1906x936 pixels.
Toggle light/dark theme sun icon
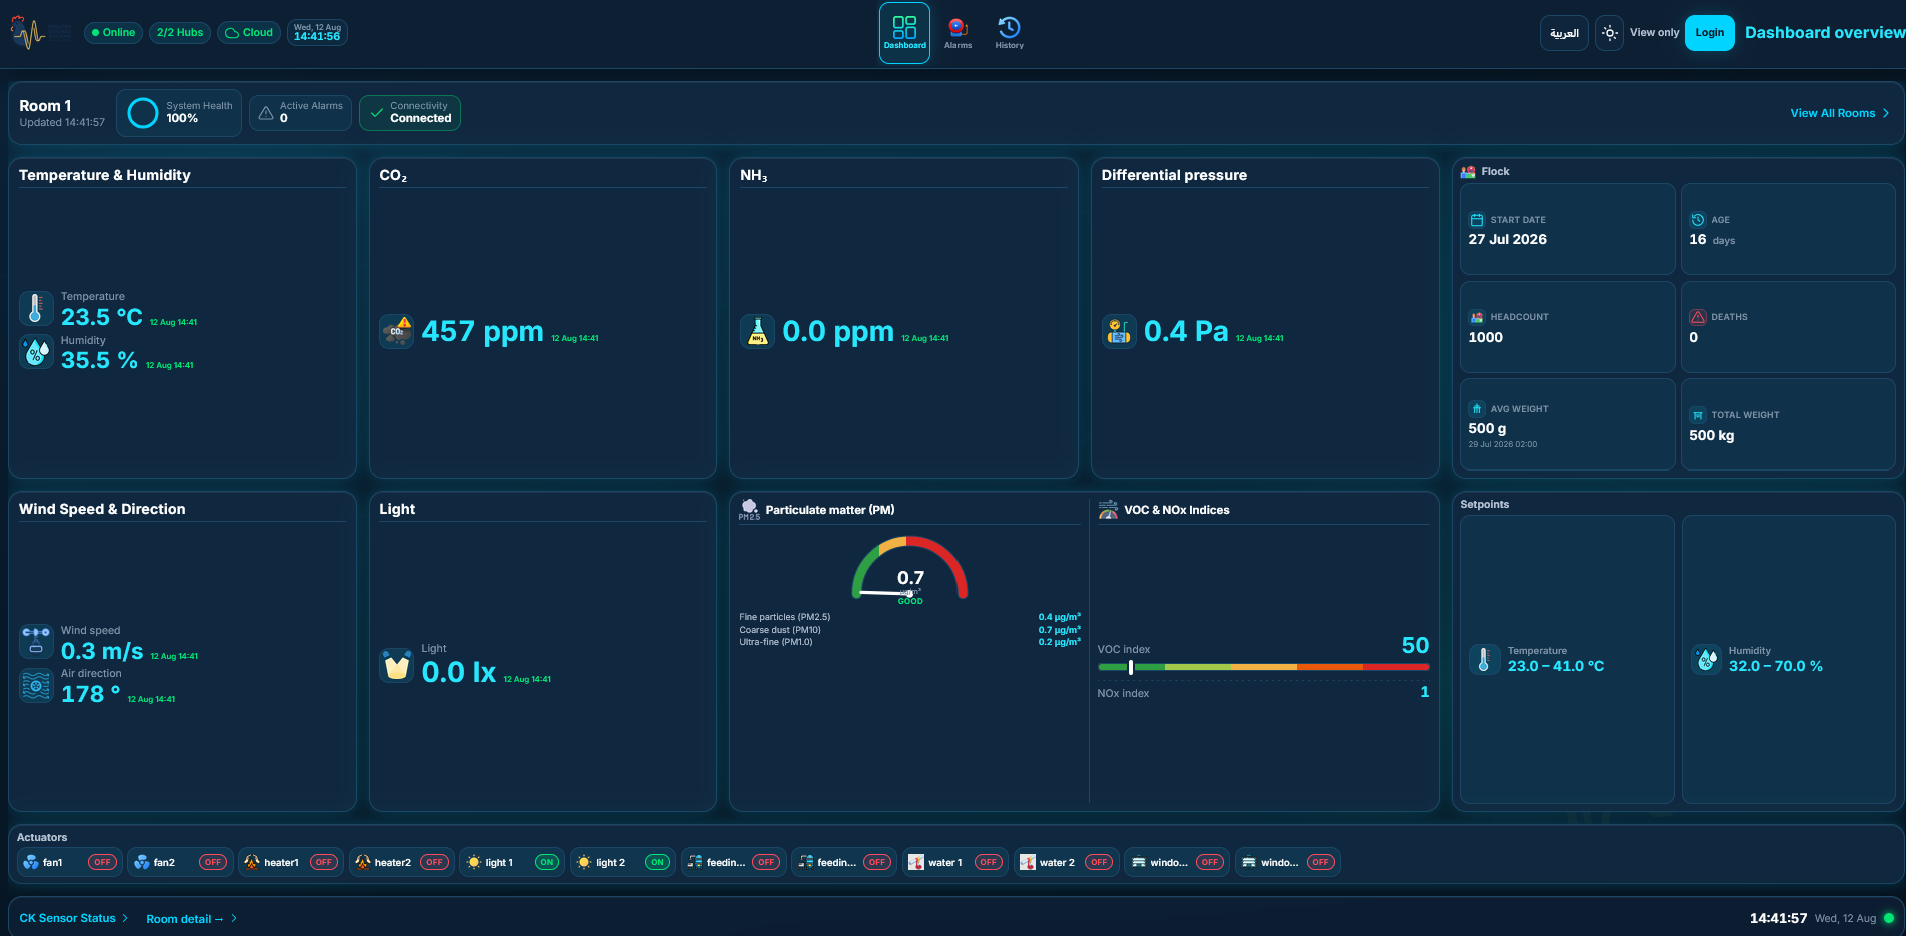(1609, 33)
